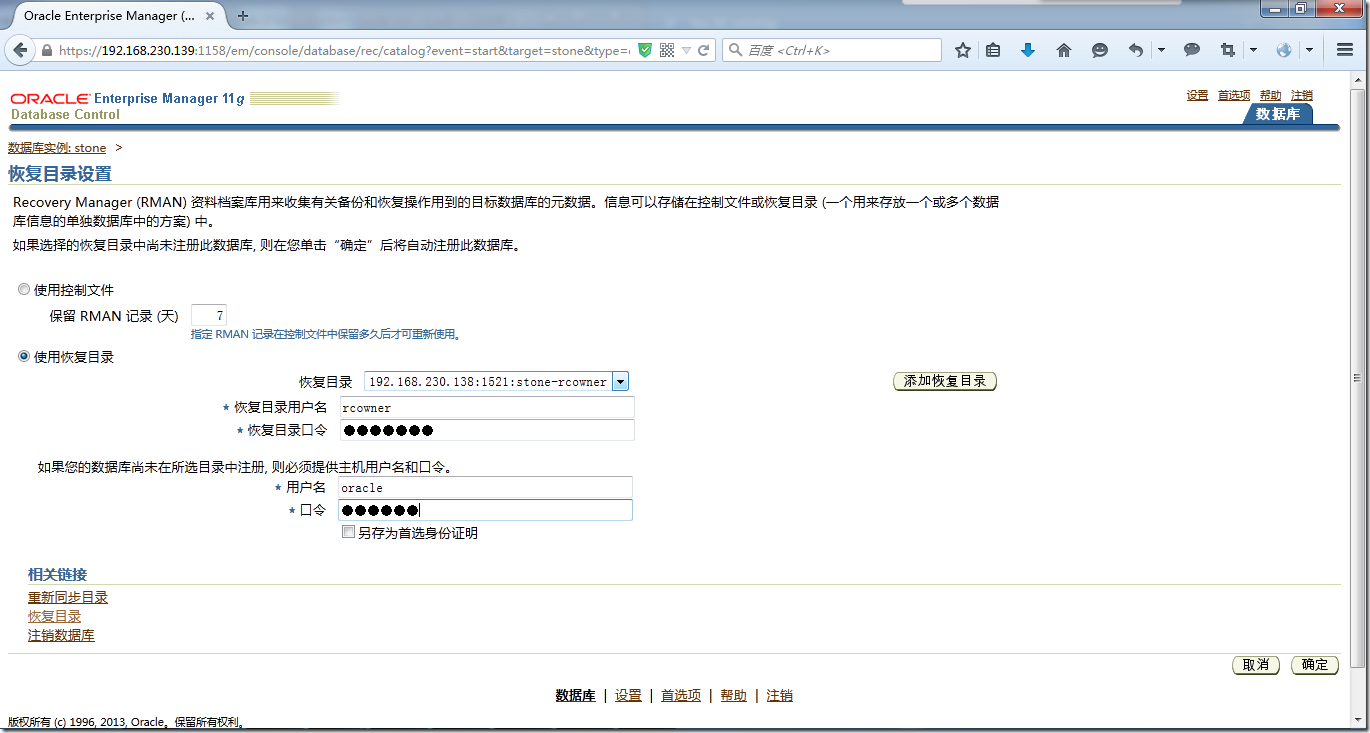The height and width of the screenshot is (733, 1370).
Task: Open the address bar history dropdown arrow
Action: pyautogui.click(x=686, y=51)
